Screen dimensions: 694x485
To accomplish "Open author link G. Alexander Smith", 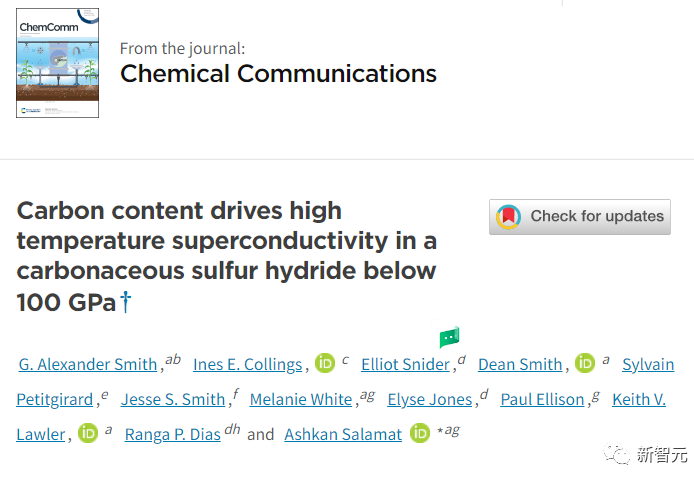I will [88, 365].
